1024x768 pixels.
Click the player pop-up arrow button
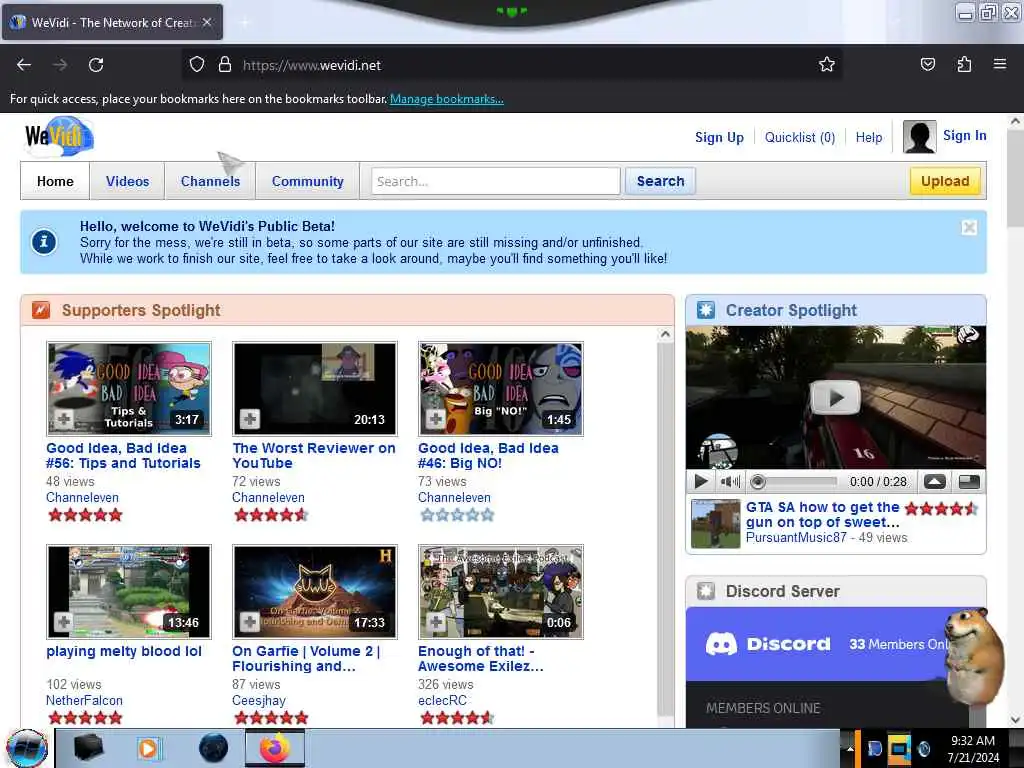pyautogui.click(x=935, y=482)
